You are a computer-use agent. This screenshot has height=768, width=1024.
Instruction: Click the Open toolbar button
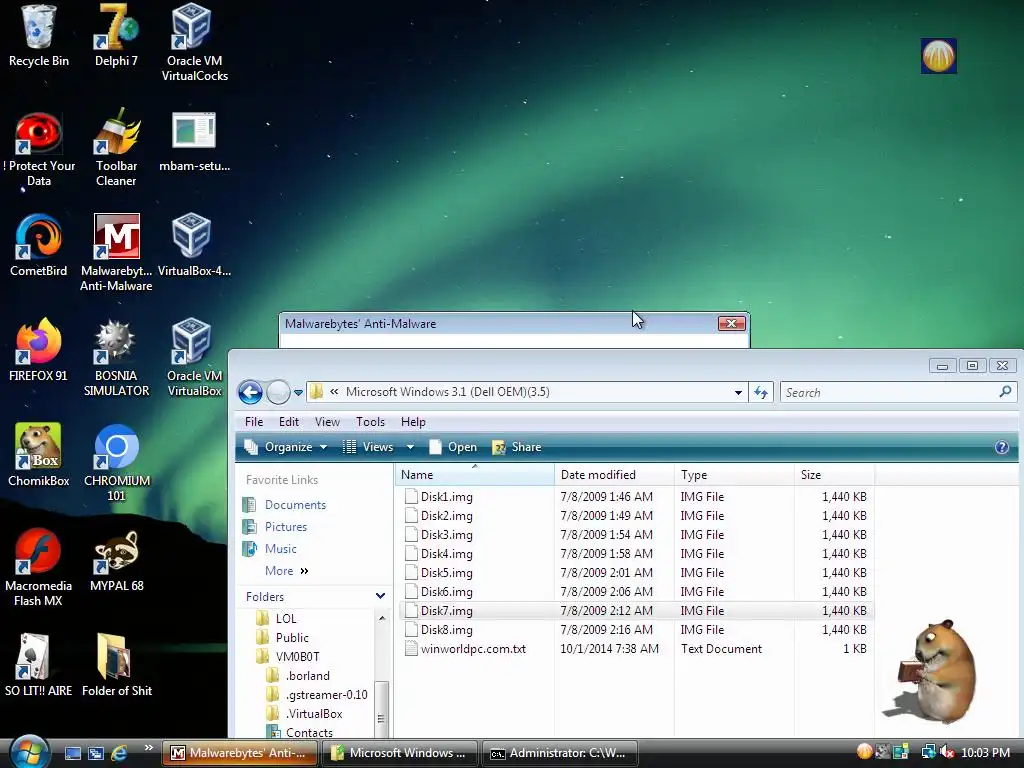click(x=453, y=447)
